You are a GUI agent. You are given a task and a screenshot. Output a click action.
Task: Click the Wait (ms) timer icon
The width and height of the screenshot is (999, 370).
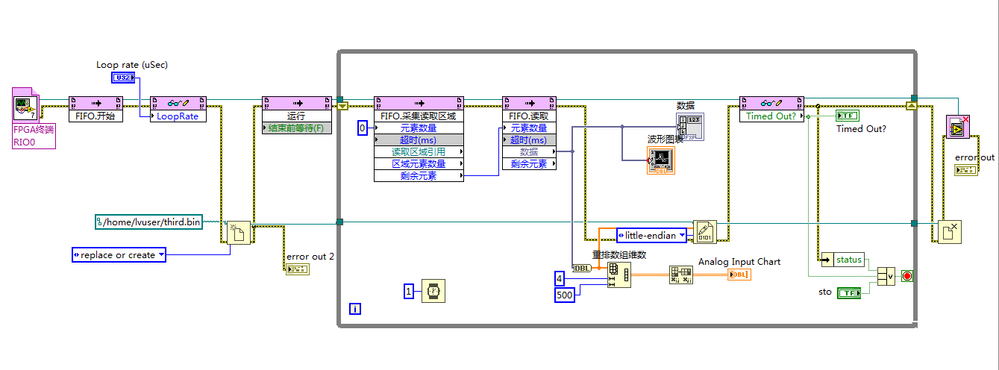(433, 291)
